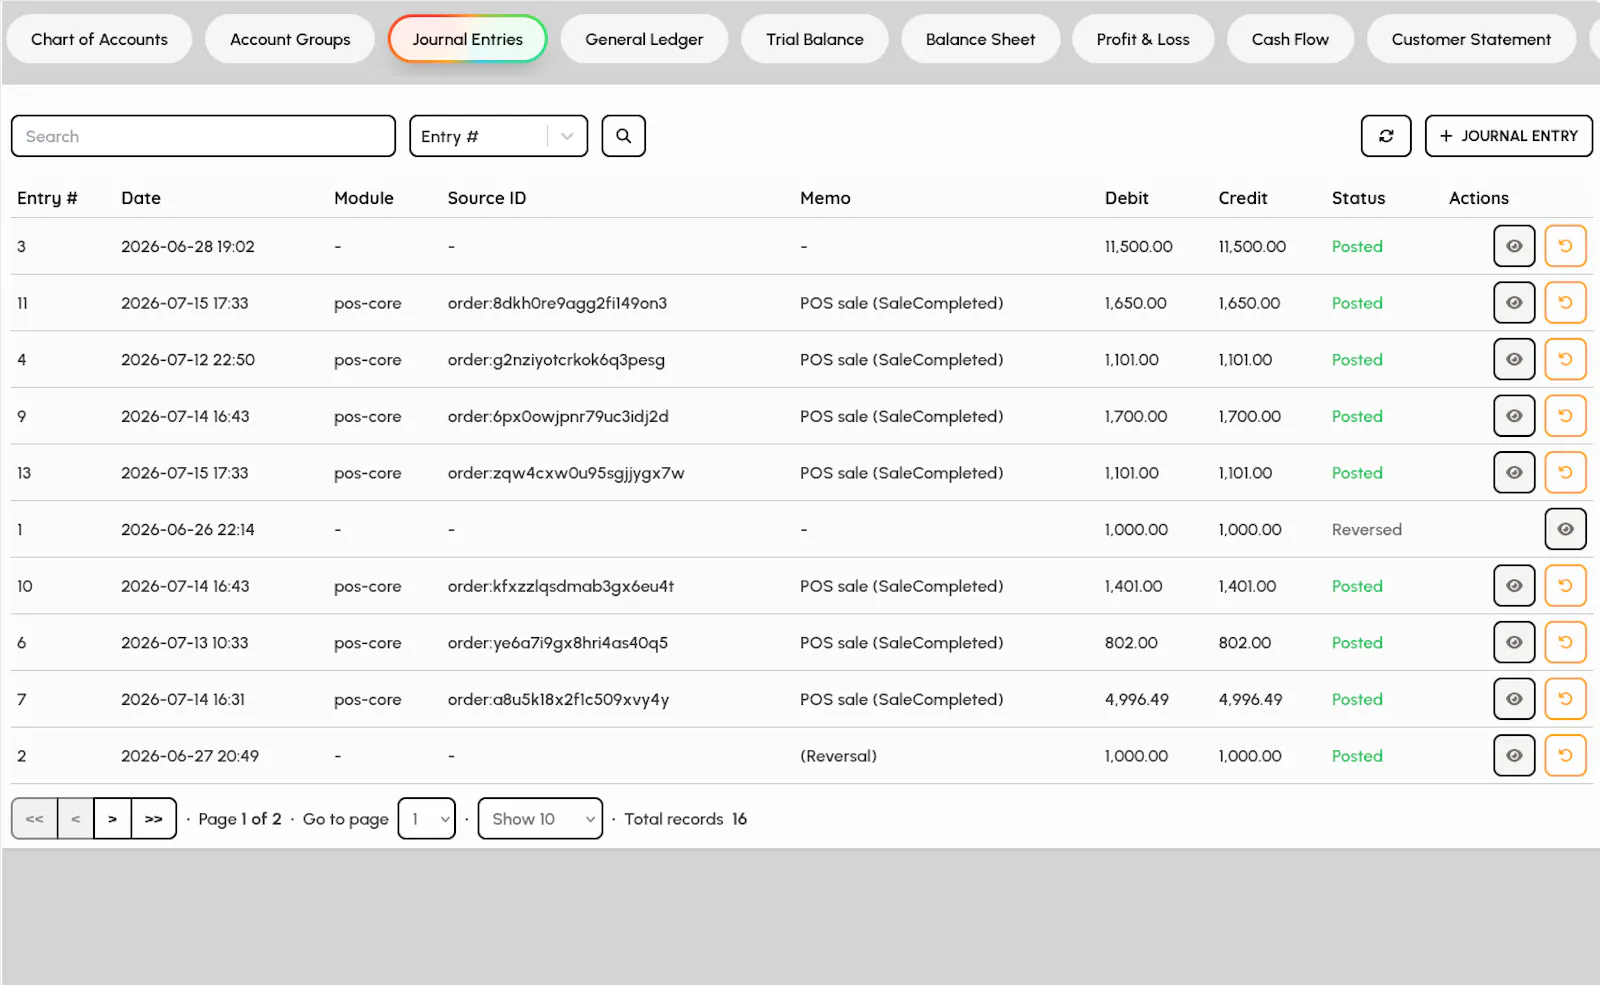The image size is (1600, 985).
Task: Click debit amount 11,500.00
Action: 1138,246
